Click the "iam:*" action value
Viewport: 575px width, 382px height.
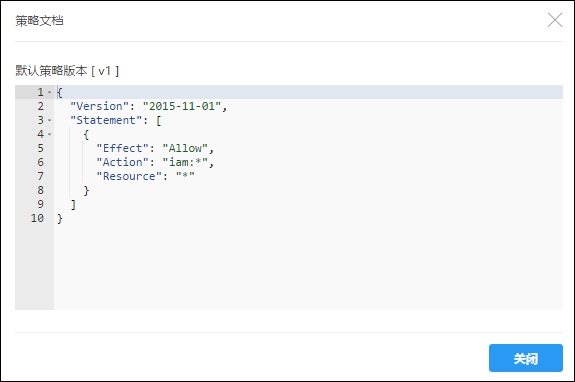pos(185,162)
